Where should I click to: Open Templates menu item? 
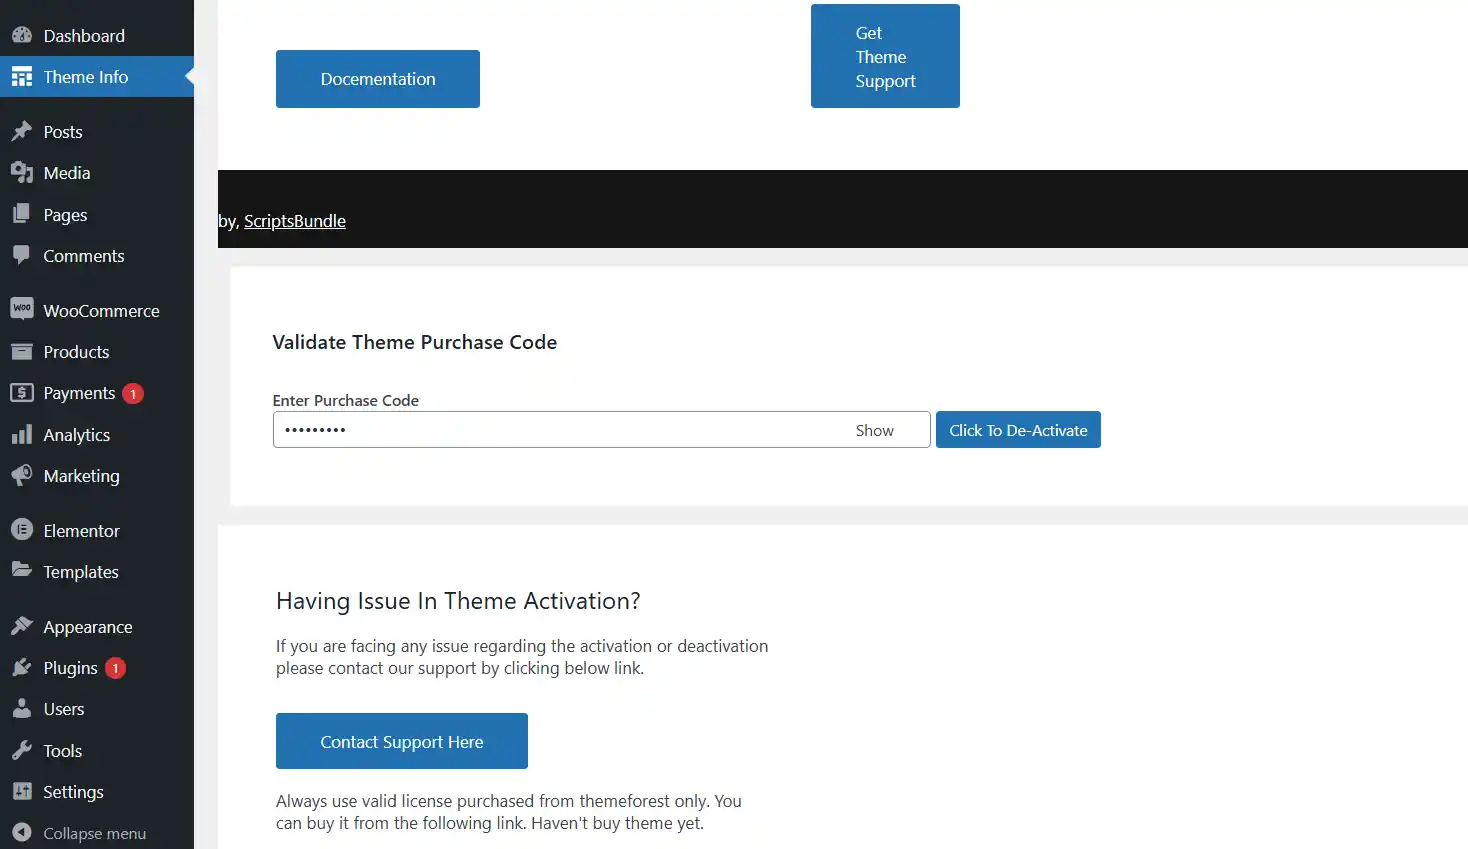point(97,572)
